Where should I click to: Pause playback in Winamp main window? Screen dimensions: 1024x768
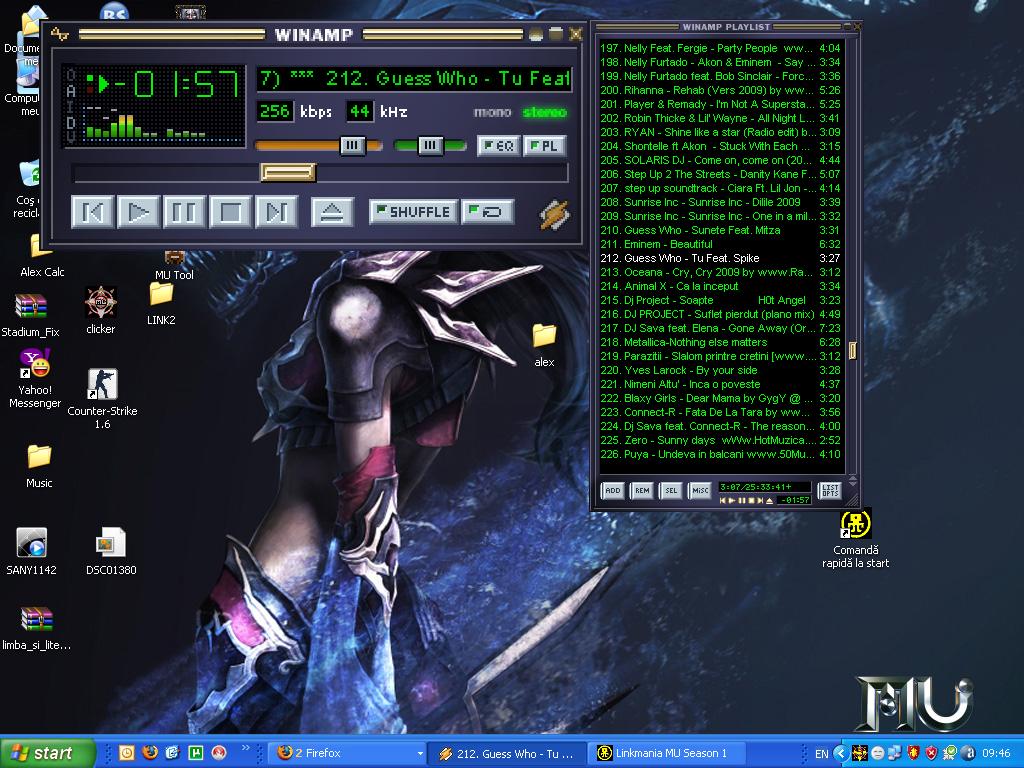[x=184, y=212]
